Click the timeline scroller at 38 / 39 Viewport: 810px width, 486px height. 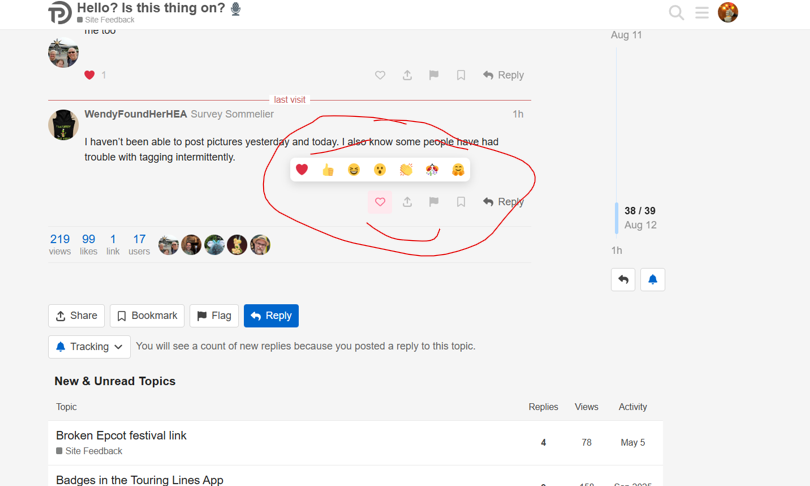tap(640, 217)
